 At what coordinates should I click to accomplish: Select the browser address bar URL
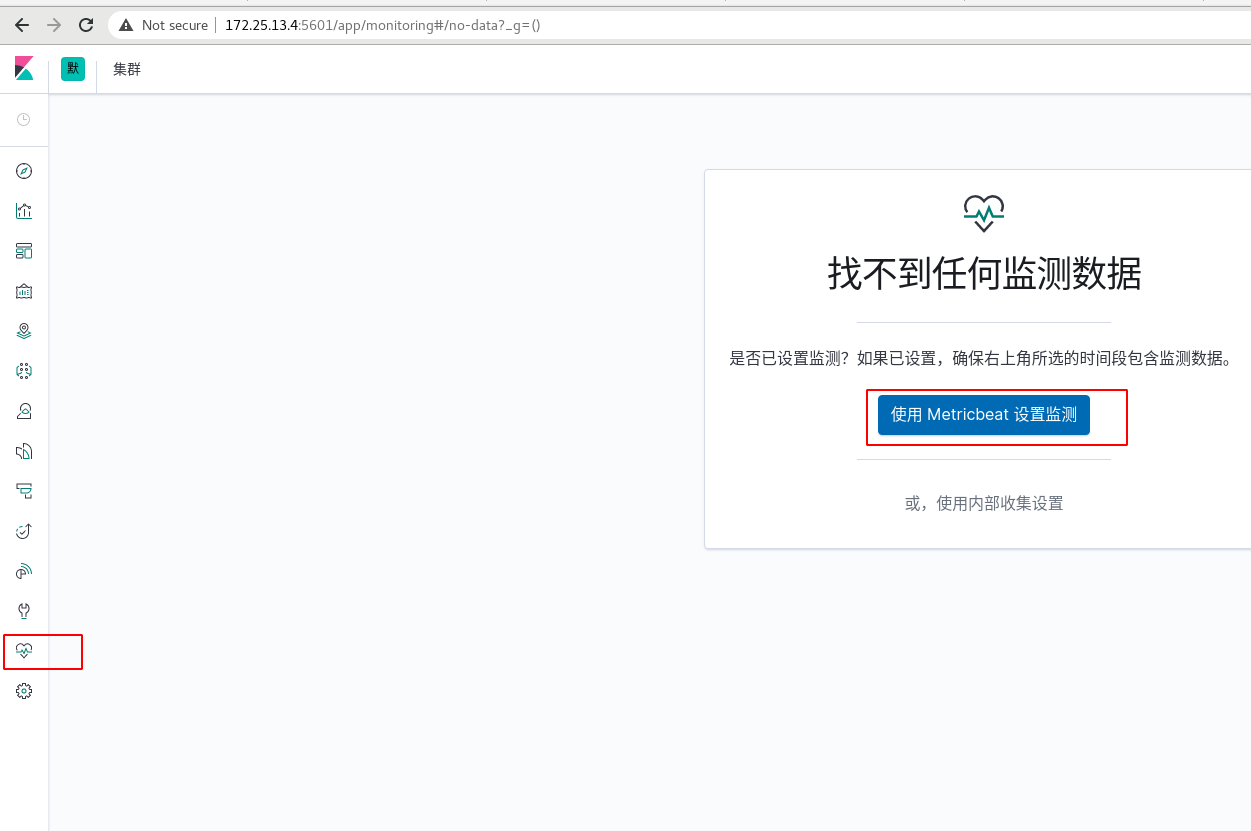(x=382, y=25)
